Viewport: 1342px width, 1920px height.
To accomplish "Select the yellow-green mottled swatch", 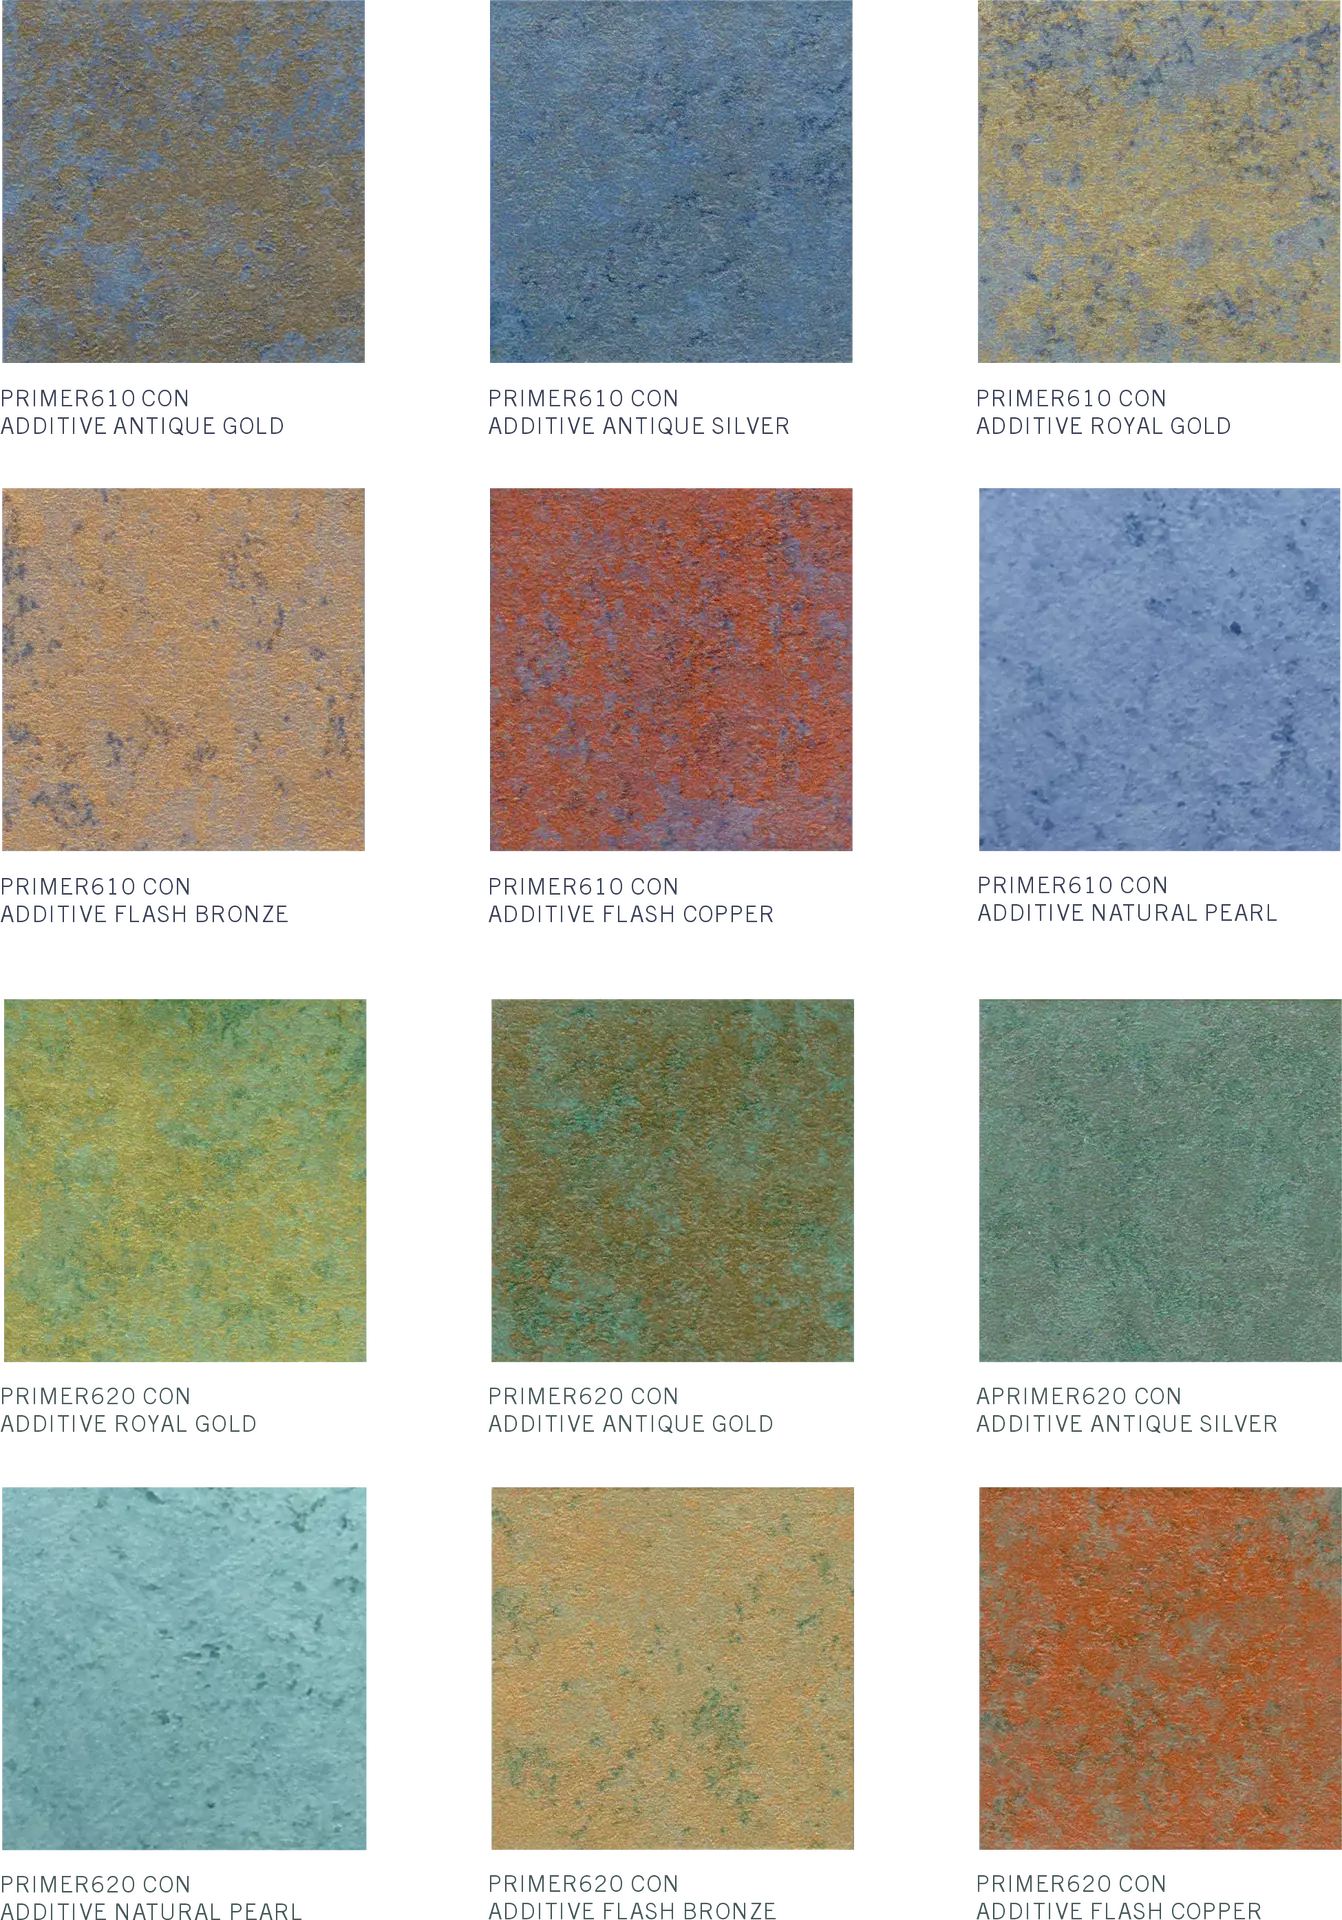I will point(187,1180).
